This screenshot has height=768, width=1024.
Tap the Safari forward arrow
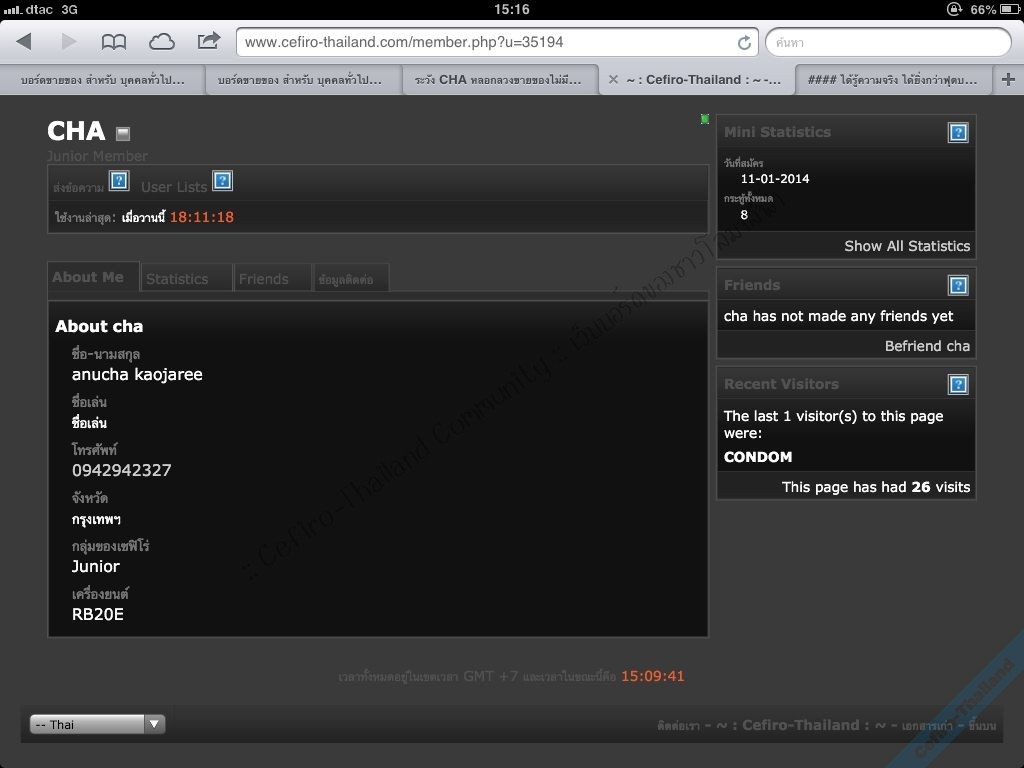coord(68,42)
